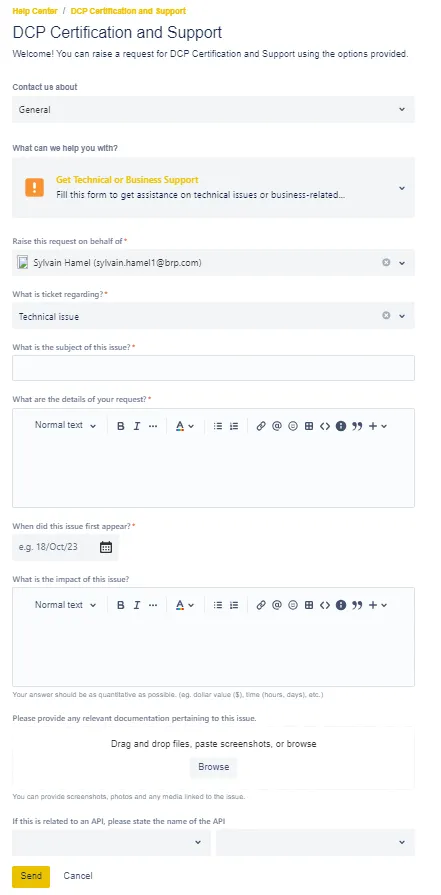Expand the Get Technical or Business Support selector
Screen dimensions: 441x895
[x=213, y=188]
